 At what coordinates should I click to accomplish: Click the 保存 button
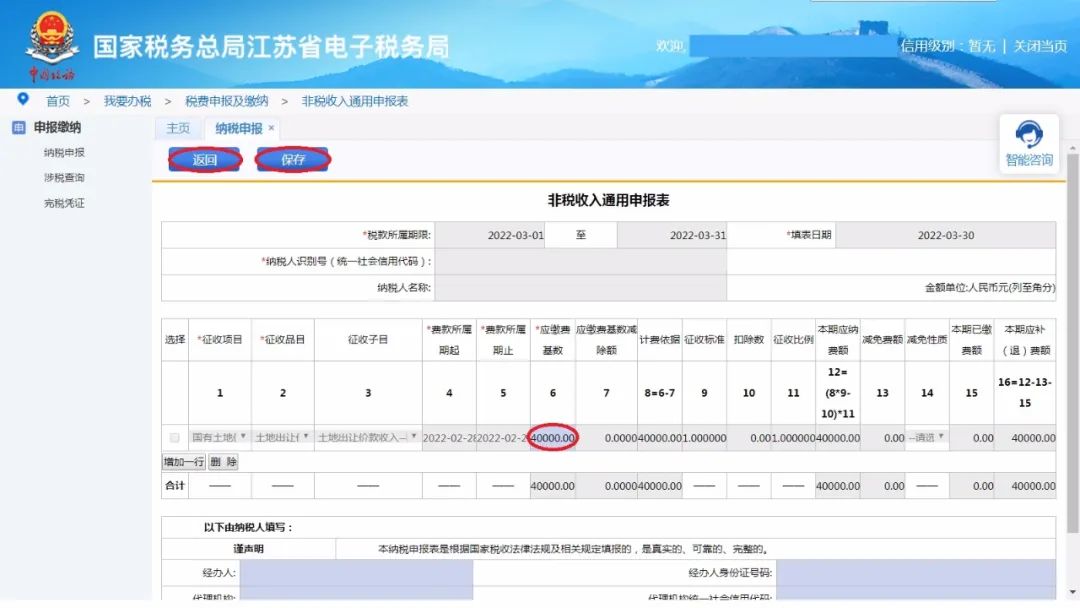[293, 160]
